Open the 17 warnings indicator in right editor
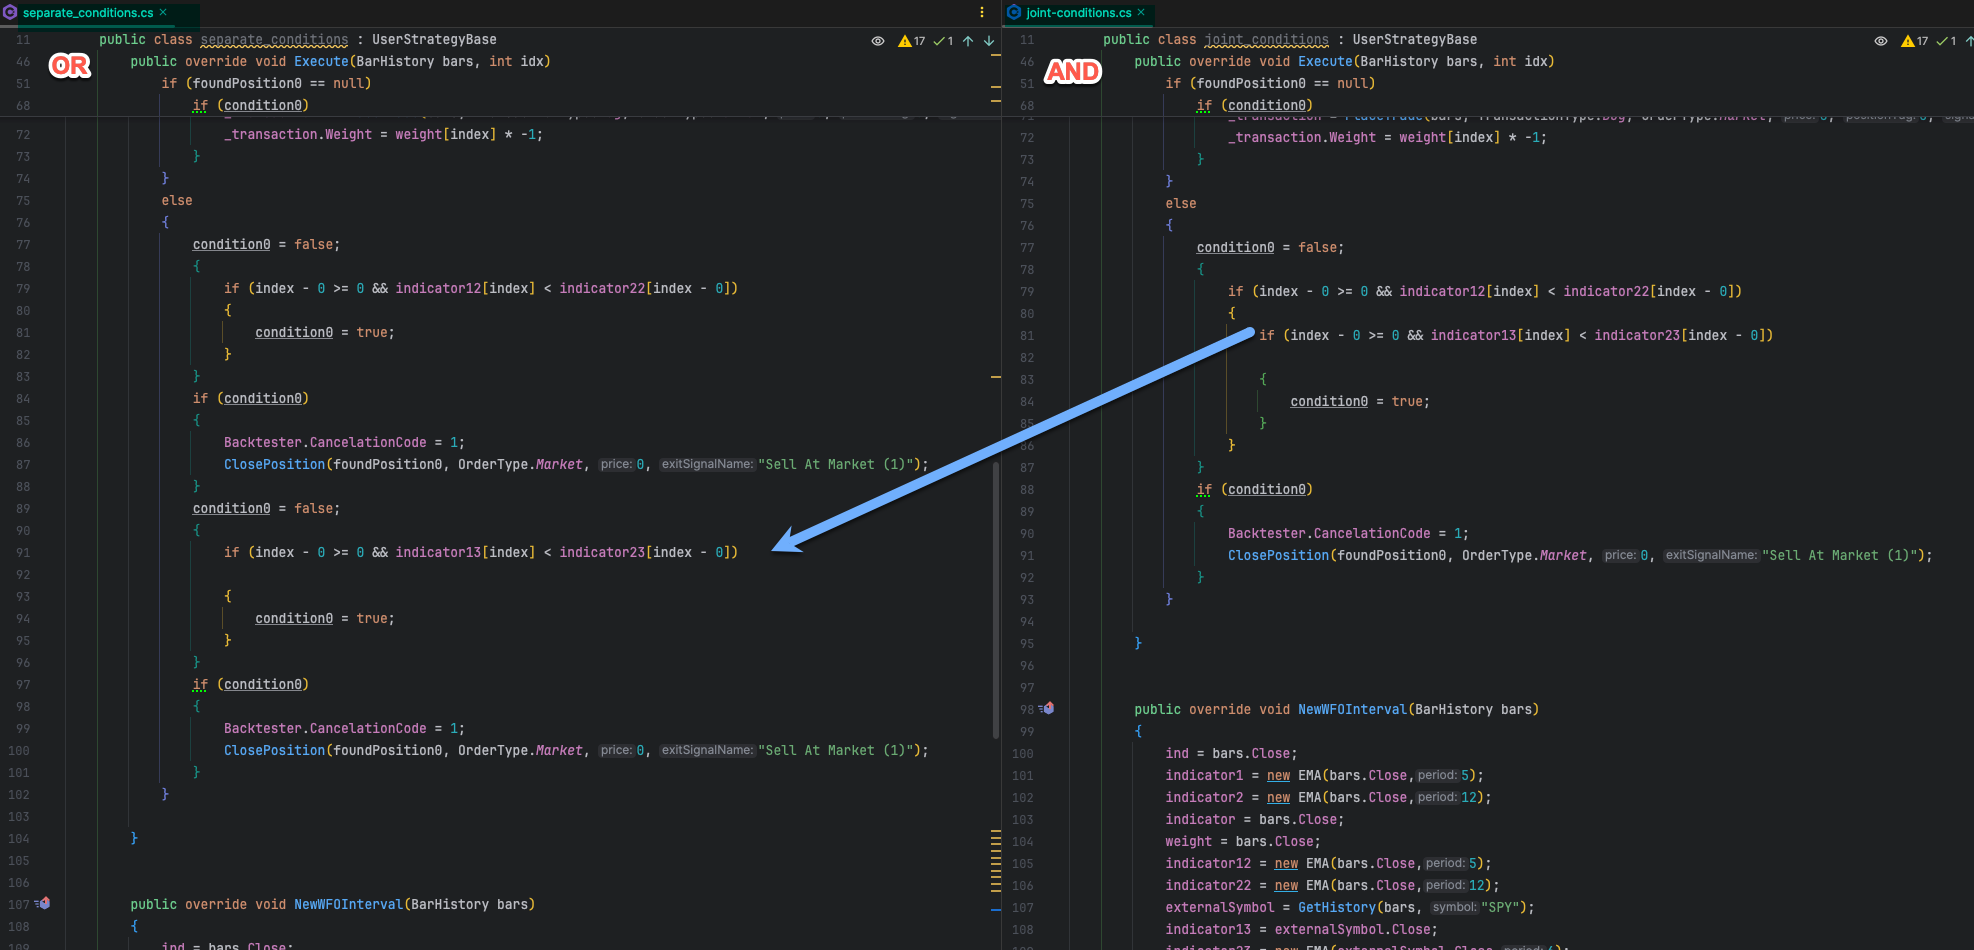 [1915, 41]
